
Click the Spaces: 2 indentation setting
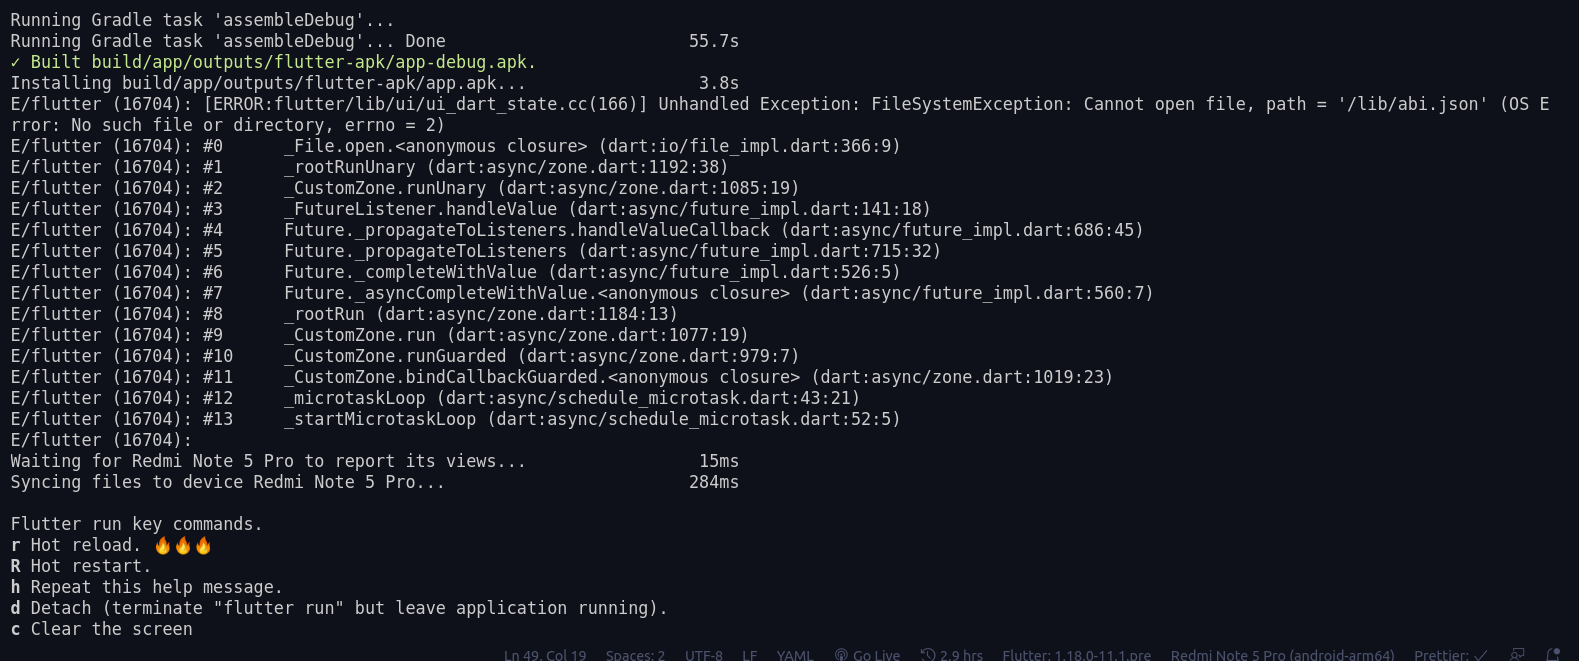click(634, 655)
